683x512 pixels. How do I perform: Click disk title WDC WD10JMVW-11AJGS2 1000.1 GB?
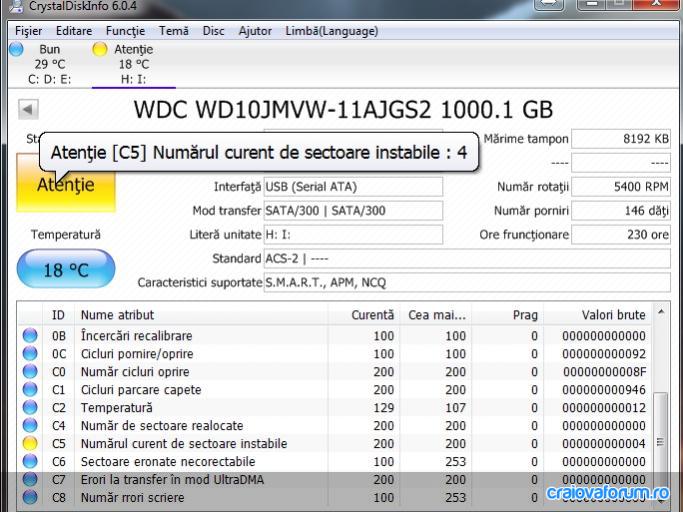[343, 109]
